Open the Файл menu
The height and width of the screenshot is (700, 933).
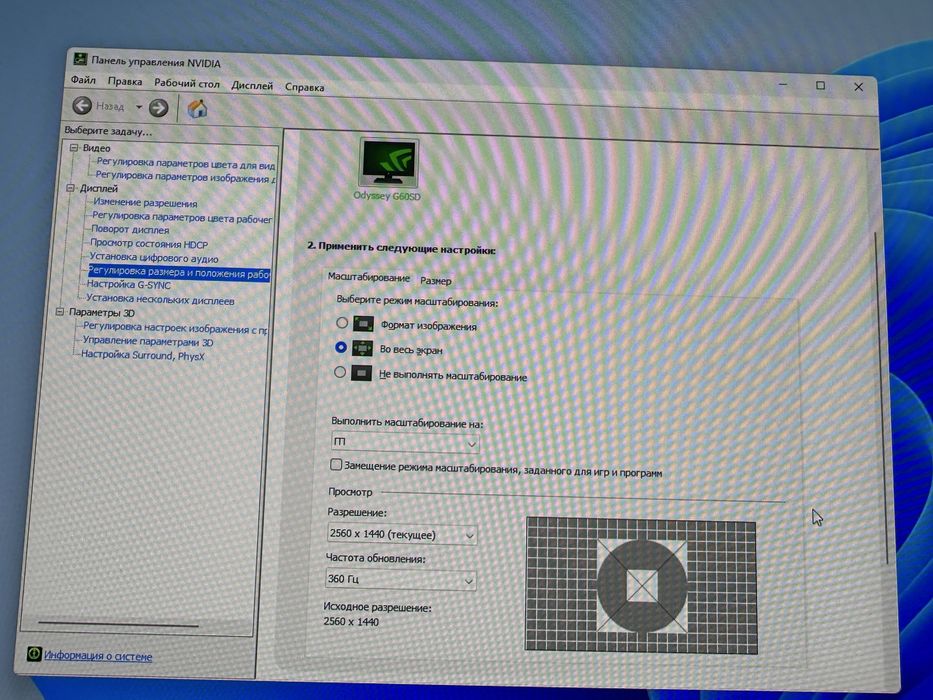(83, 80)
